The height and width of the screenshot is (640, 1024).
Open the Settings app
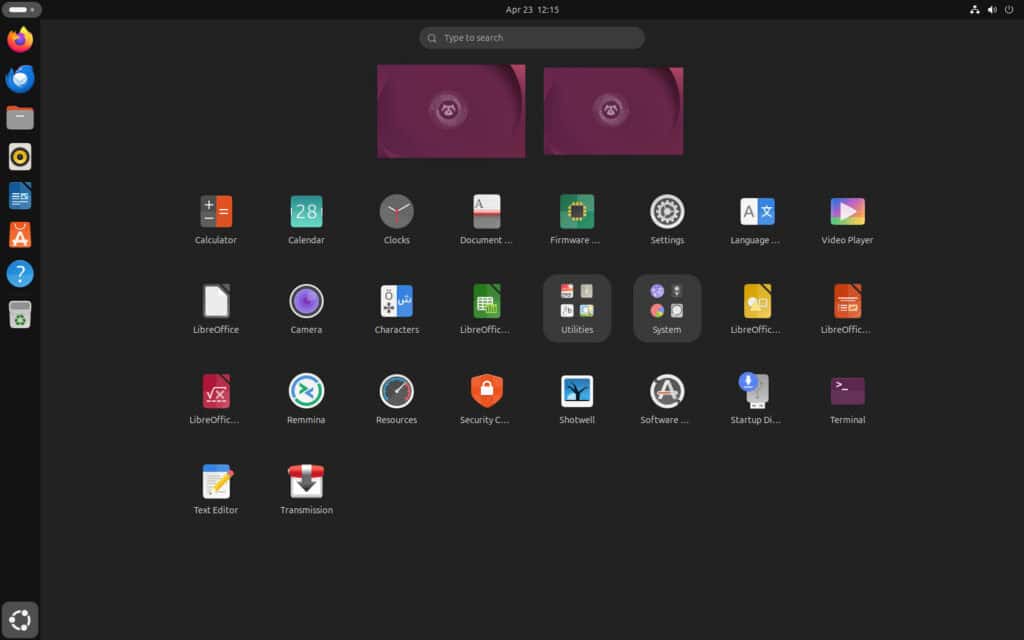[x=667, y=211]
